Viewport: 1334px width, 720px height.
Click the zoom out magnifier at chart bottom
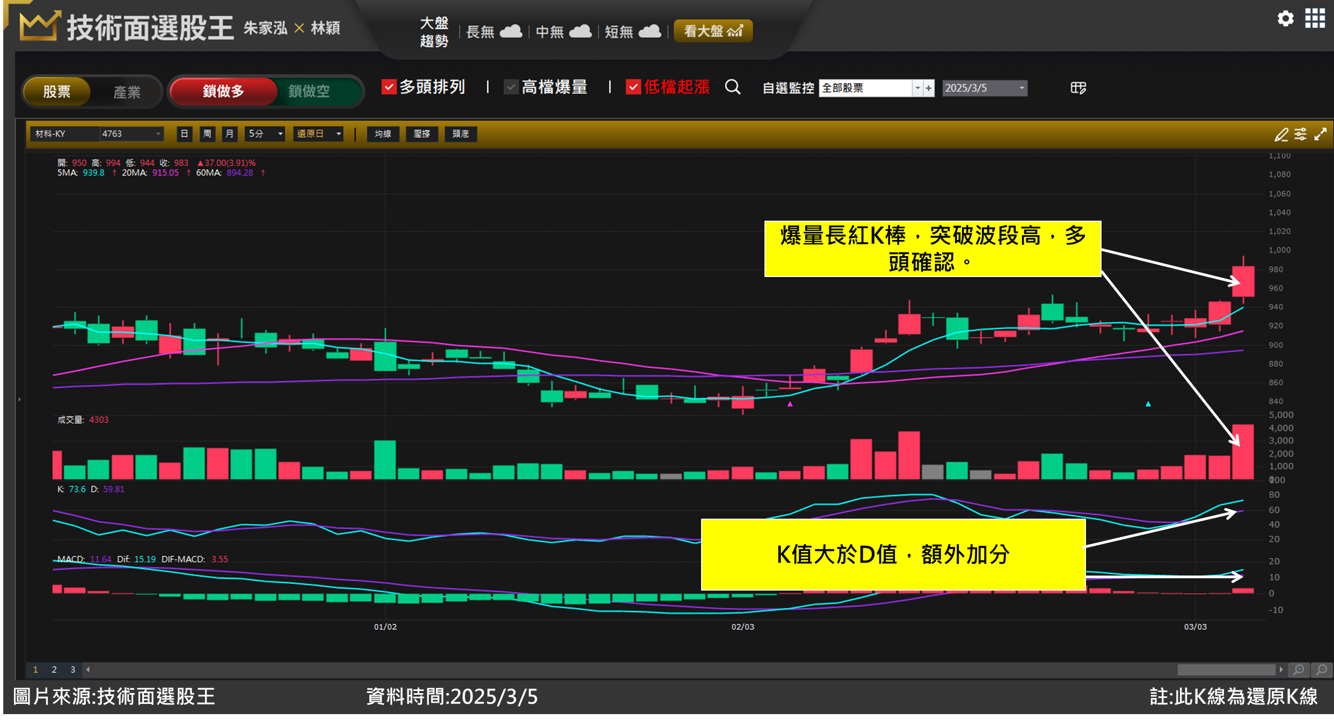point(1321,670)
